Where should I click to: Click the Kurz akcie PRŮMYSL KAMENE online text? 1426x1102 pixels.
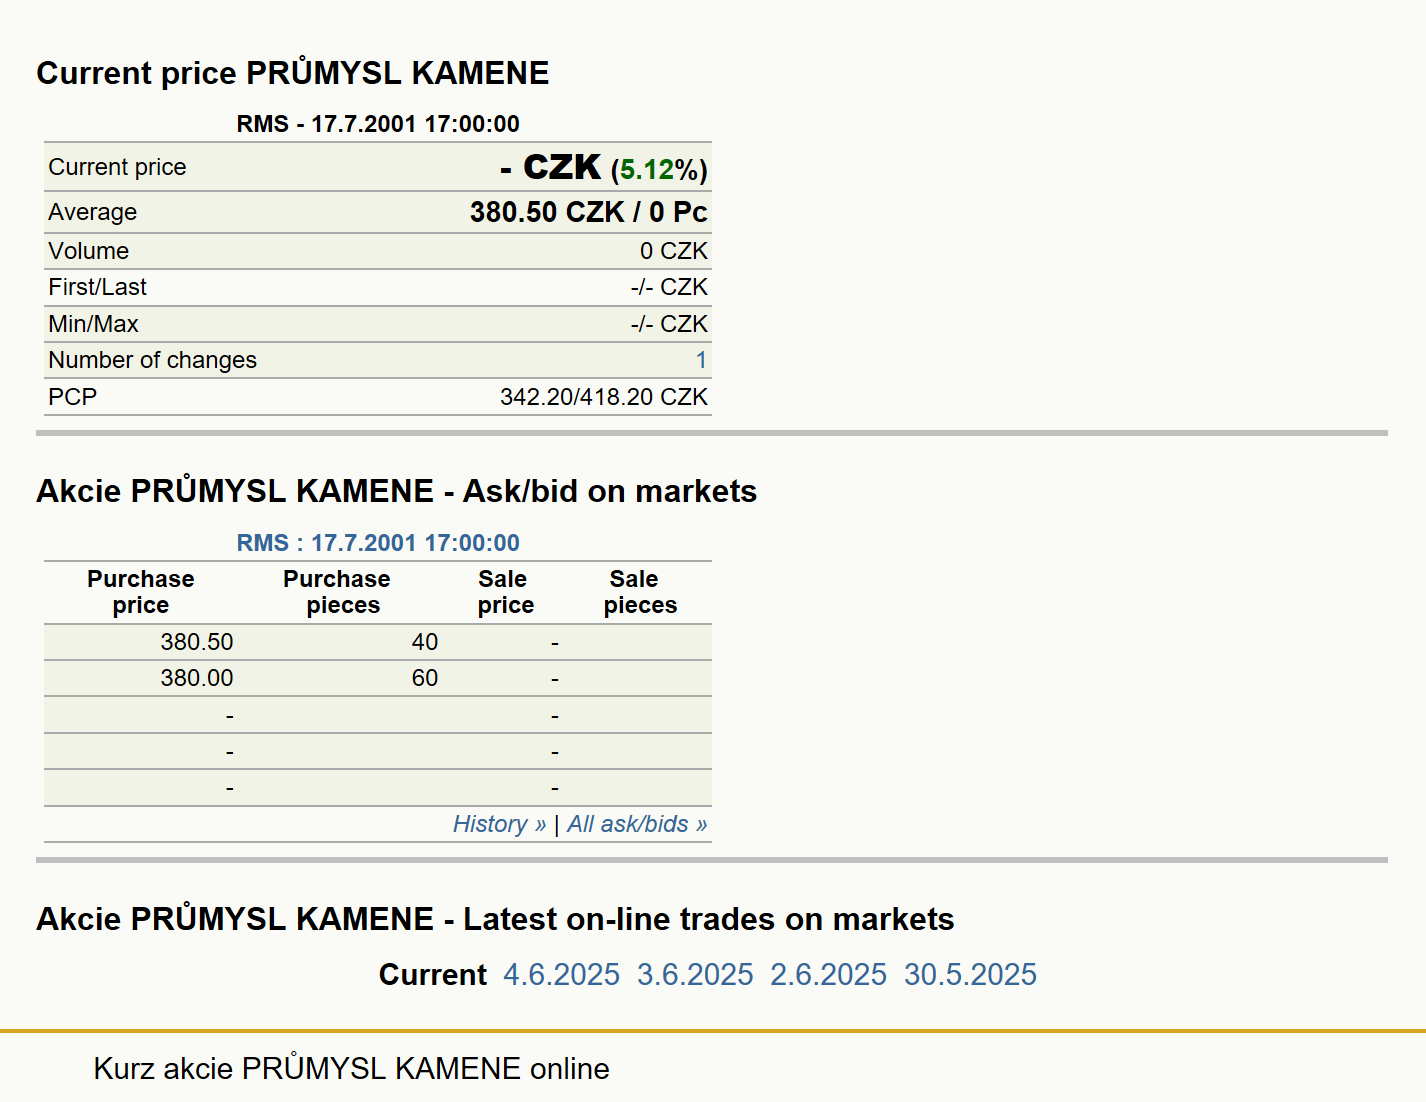(351, 1068)
